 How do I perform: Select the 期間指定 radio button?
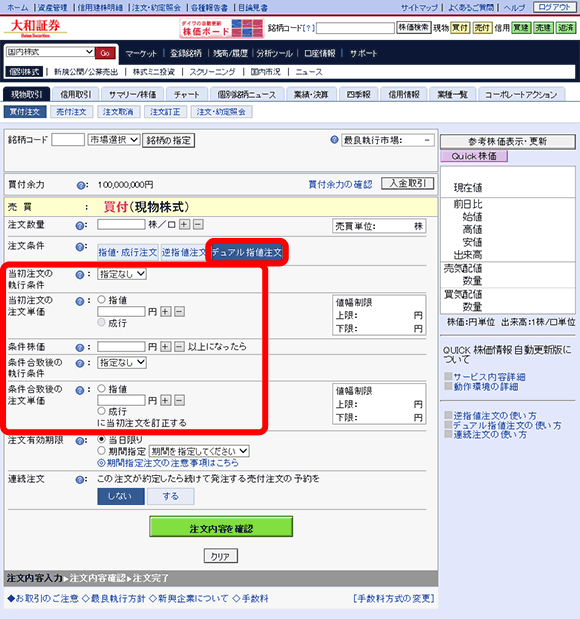coord(101,450)
